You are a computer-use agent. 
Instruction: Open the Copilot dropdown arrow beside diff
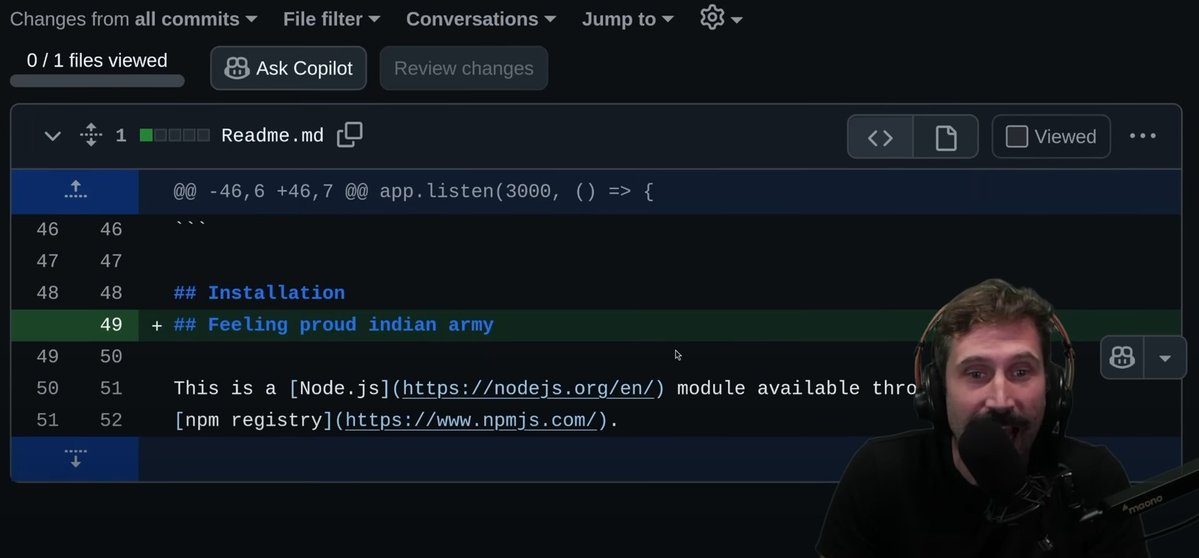(x=1165, y=357)
